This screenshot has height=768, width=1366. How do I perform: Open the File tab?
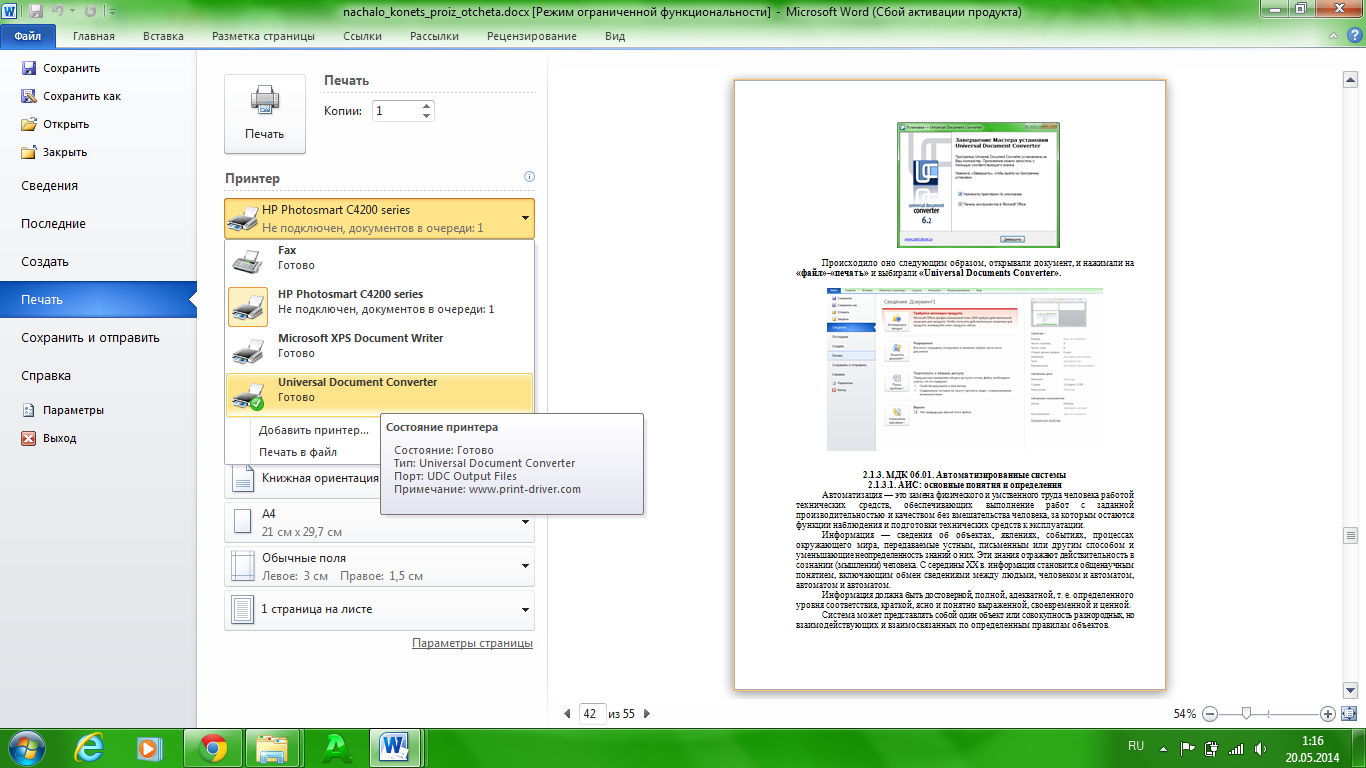(x=28, y=36)
